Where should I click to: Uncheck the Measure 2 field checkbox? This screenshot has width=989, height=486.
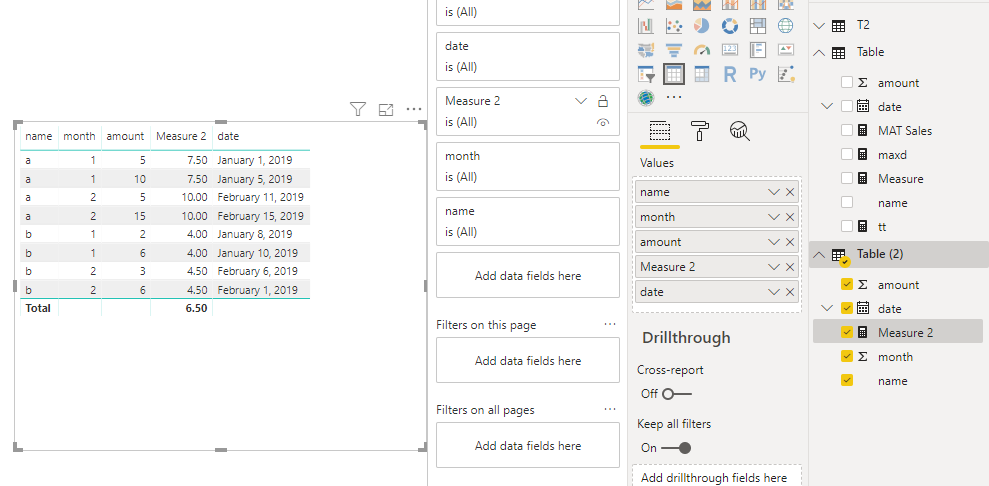[x=847, y=332]
